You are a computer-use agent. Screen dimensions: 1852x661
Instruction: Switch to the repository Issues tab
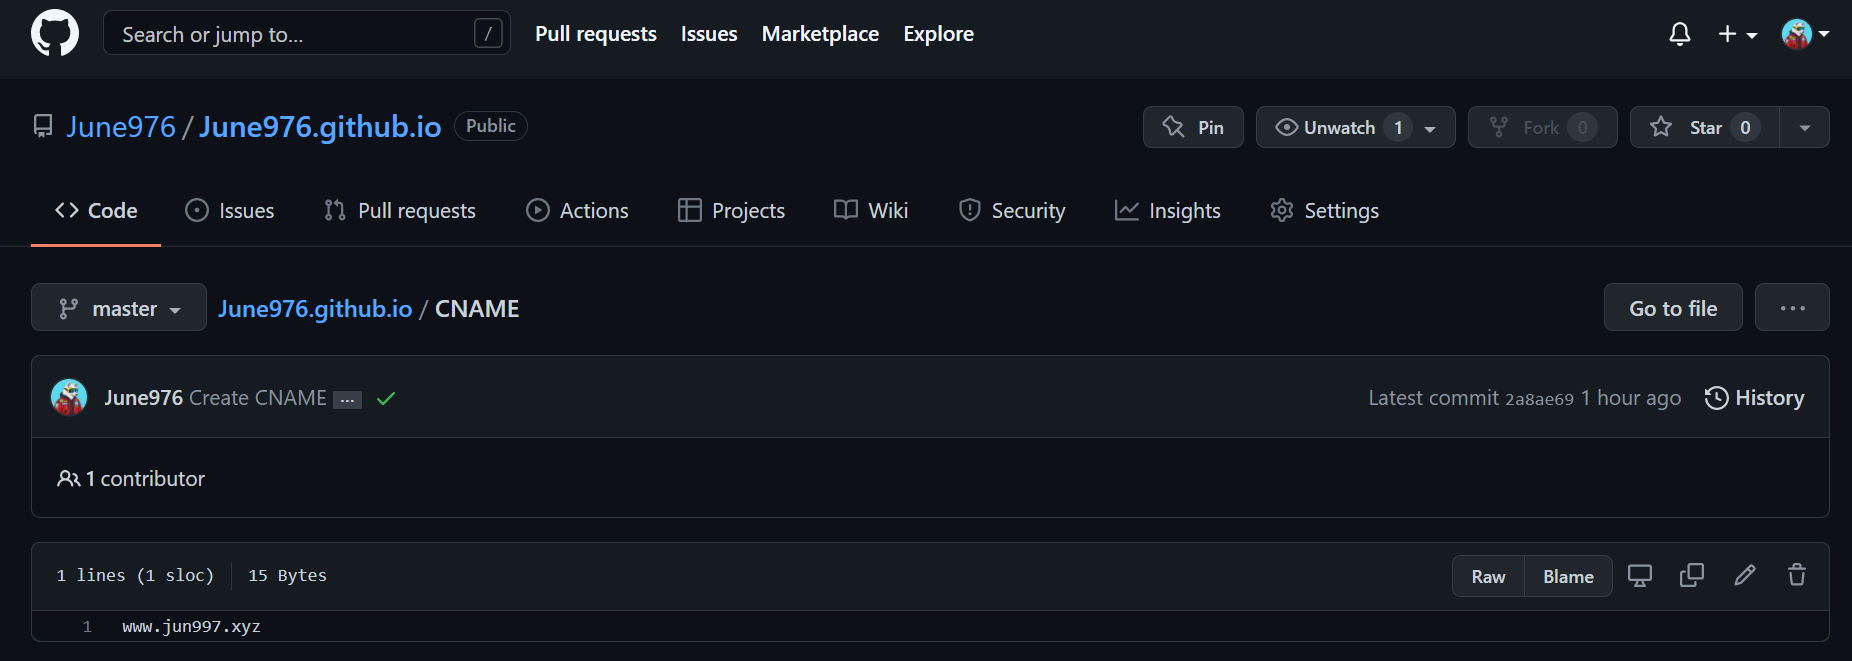tap(230, 211)
